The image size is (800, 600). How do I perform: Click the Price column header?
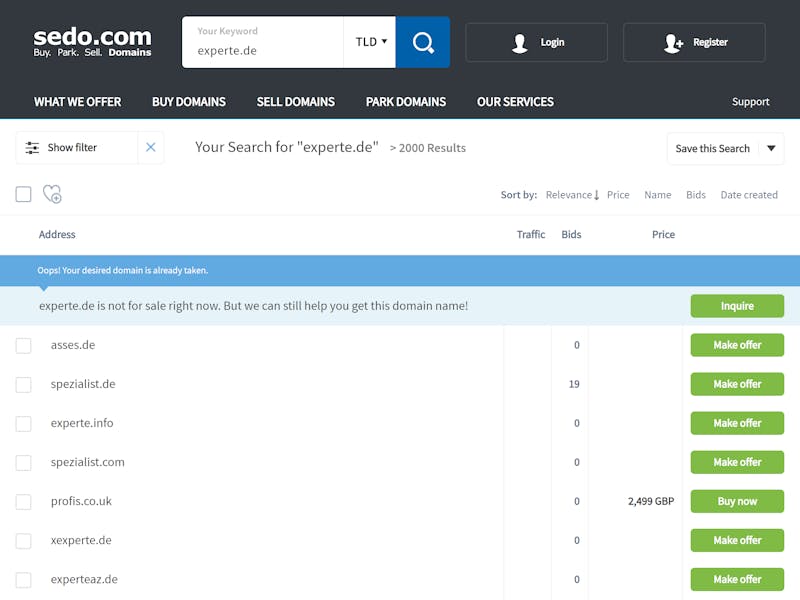(x=663, y=234)
